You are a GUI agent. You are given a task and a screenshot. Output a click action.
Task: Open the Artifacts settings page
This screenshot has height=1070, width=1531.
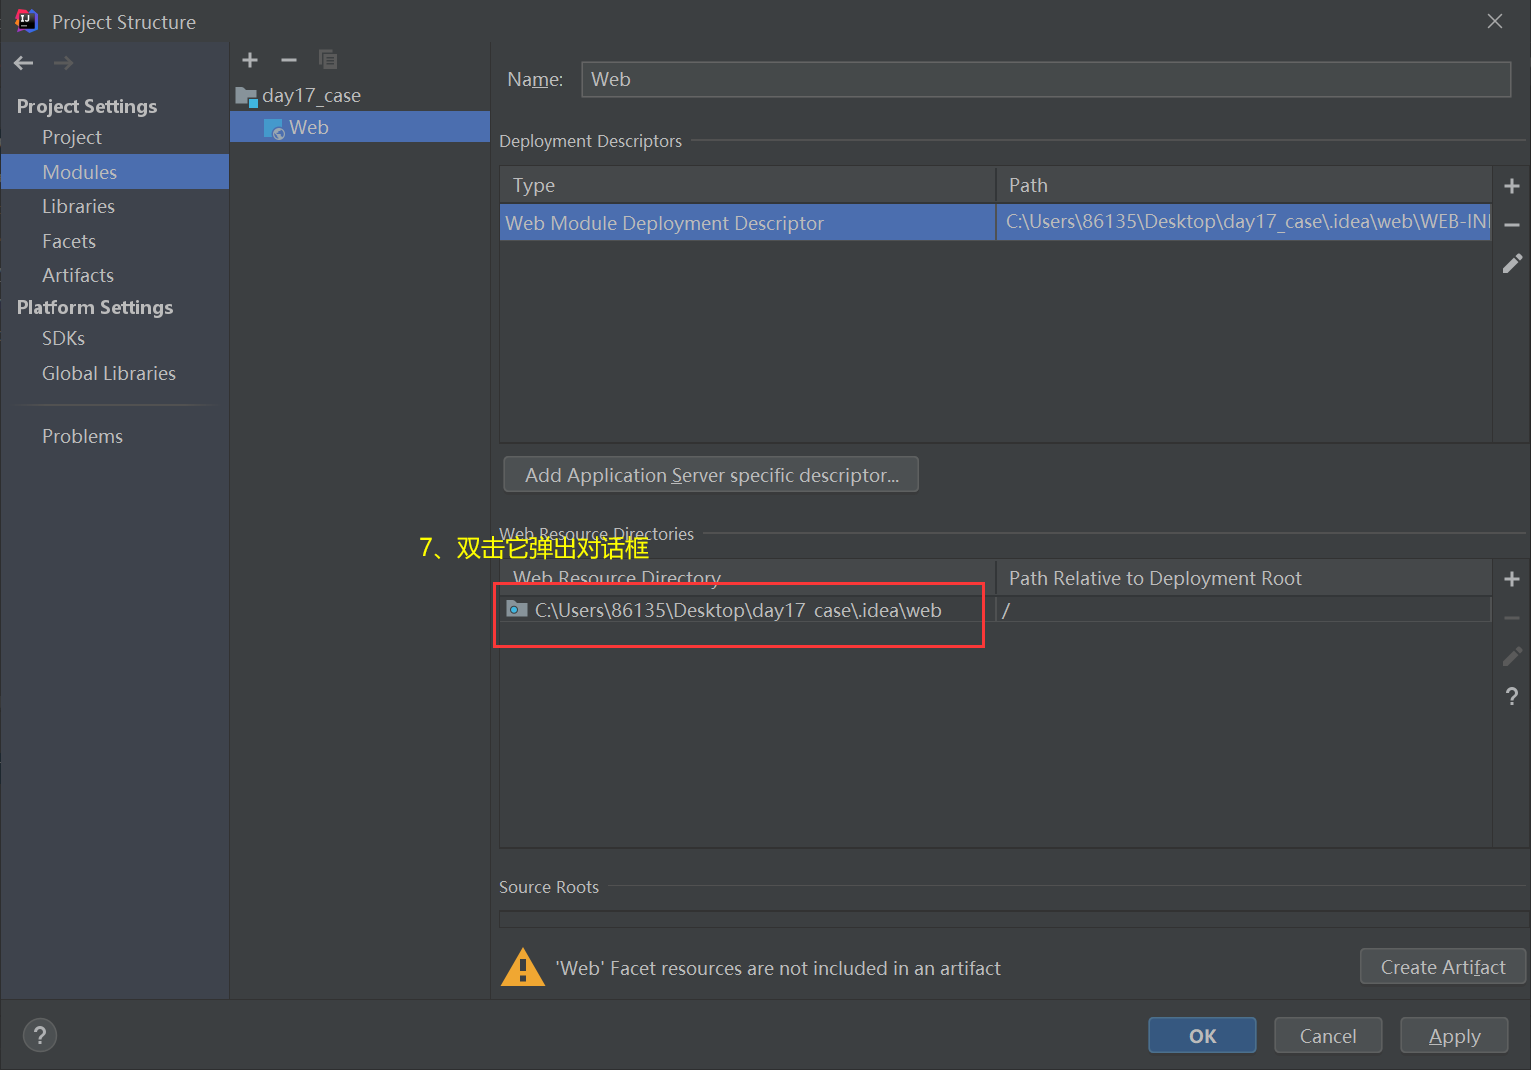pyautogui.click(x=78, y=275)
